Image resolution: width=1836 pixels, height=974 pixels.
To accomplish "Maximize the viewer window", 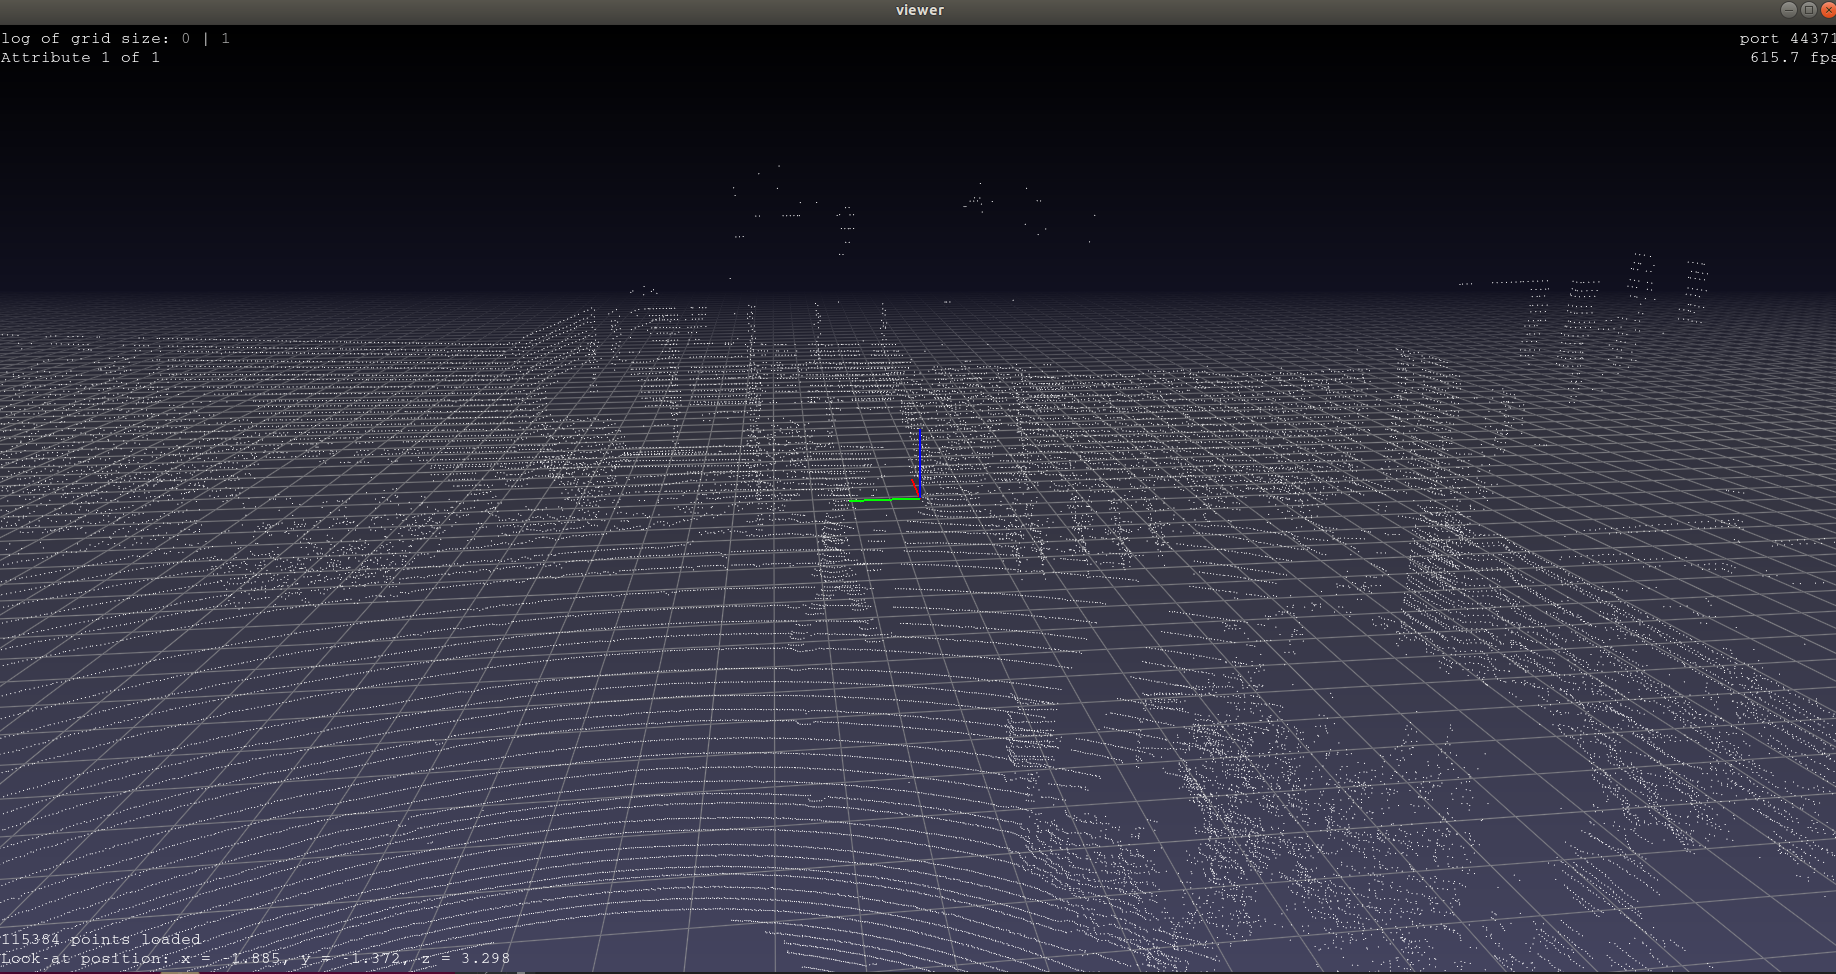I will pyautogui.click(x=1809, y=10).
